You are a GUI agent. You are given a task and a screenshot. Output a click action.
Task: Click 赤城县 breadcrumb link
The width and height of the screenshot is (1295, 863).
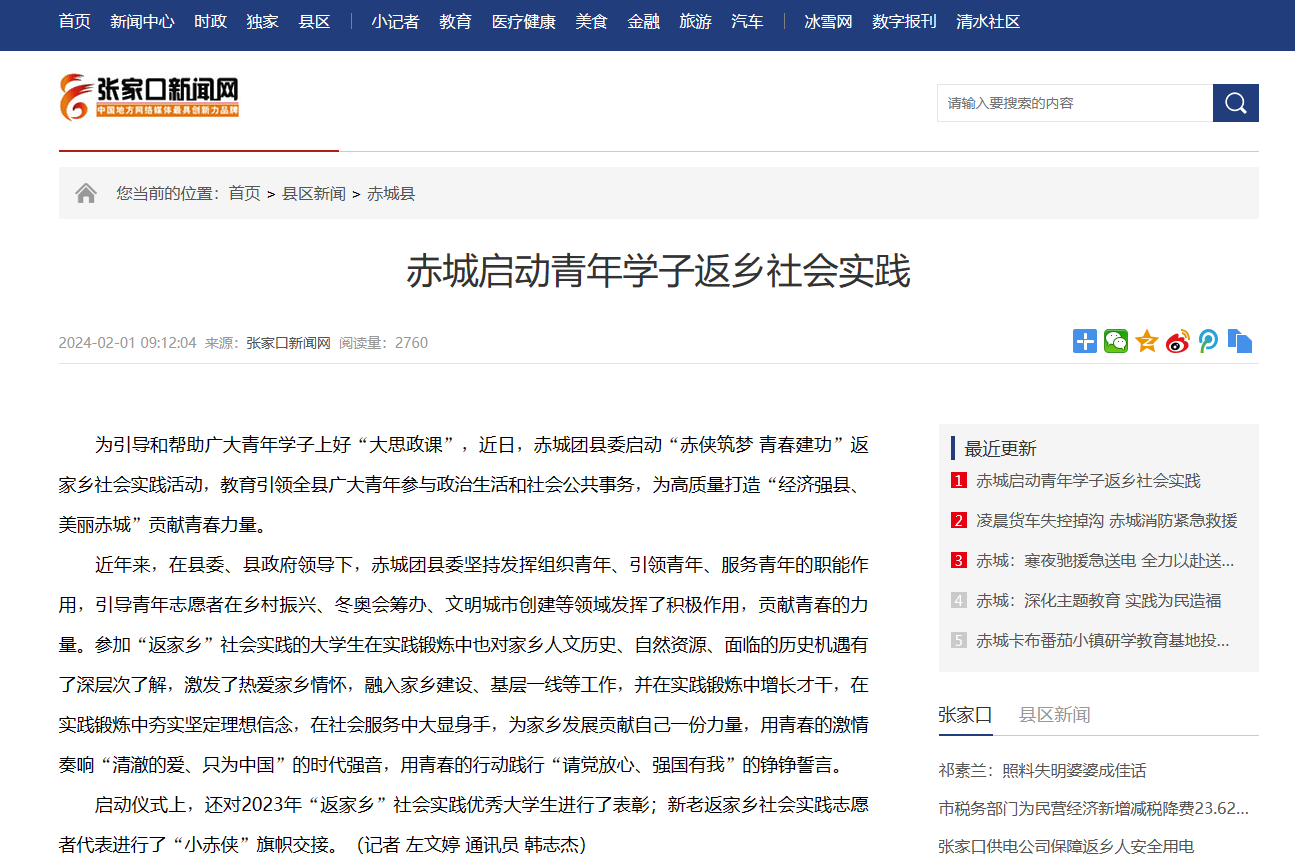pyautogui.click(x=391, y=193)
